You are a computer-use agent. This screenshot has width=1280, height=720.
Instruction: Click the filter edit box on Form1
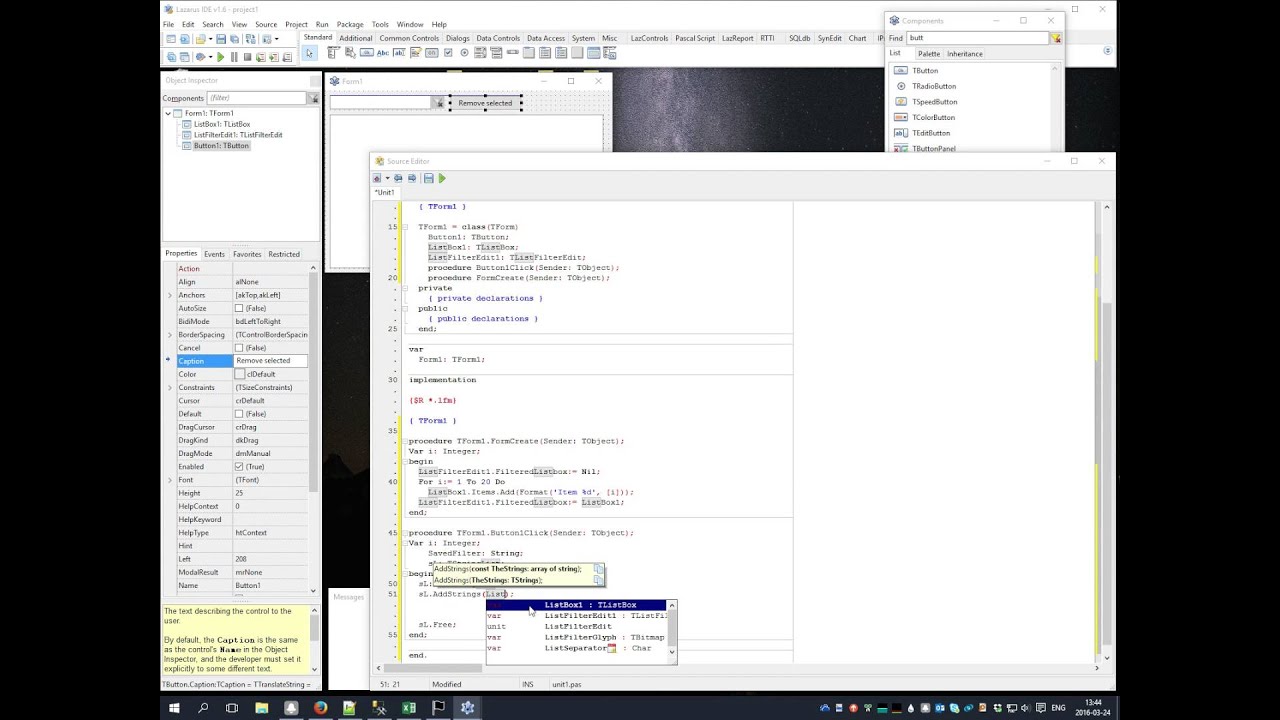click(x=381, y=102)
